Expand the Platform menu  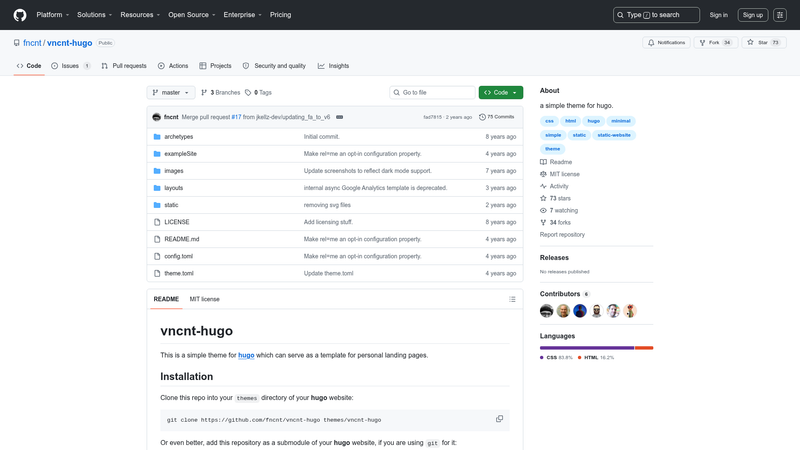coord(53,15)
